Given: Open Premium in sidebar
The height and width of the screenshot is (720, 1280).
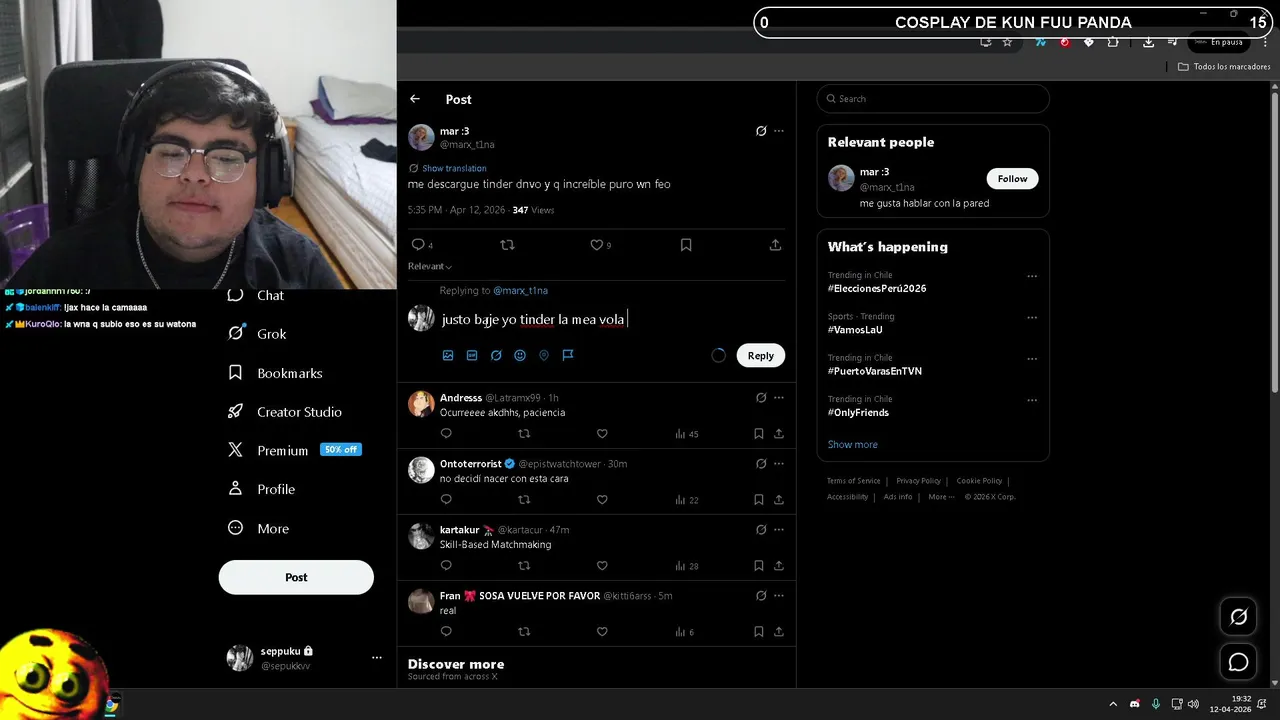Looking at the screenshot, I should (x=294, y=451).
